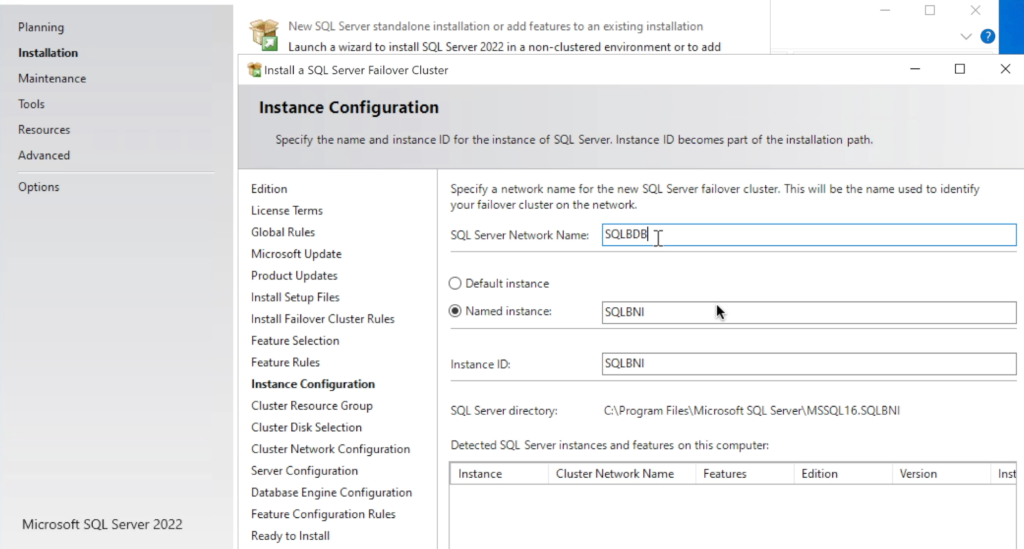Click the New SQL Server standalone installation link
Viewport: 1024px width, 549px height.
click(496, 26)
